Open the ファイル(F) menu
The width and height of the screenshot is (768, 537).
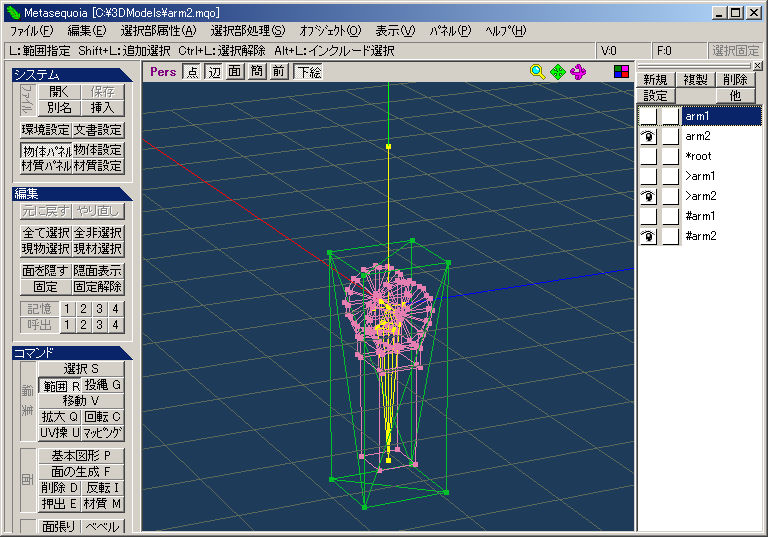click(x=31, y=31)
